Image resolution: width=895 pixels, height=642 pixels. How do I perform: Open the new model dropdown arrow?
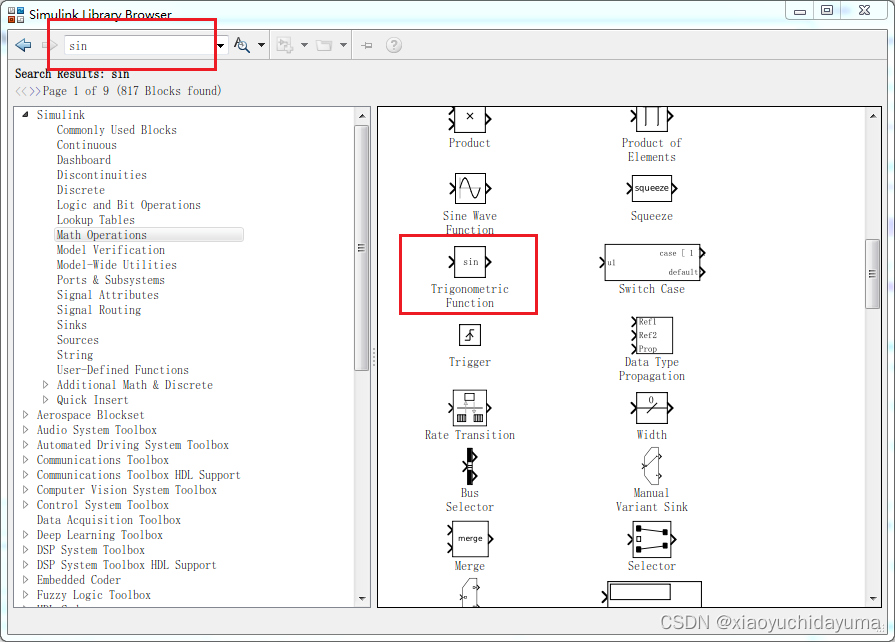point(304,45)
